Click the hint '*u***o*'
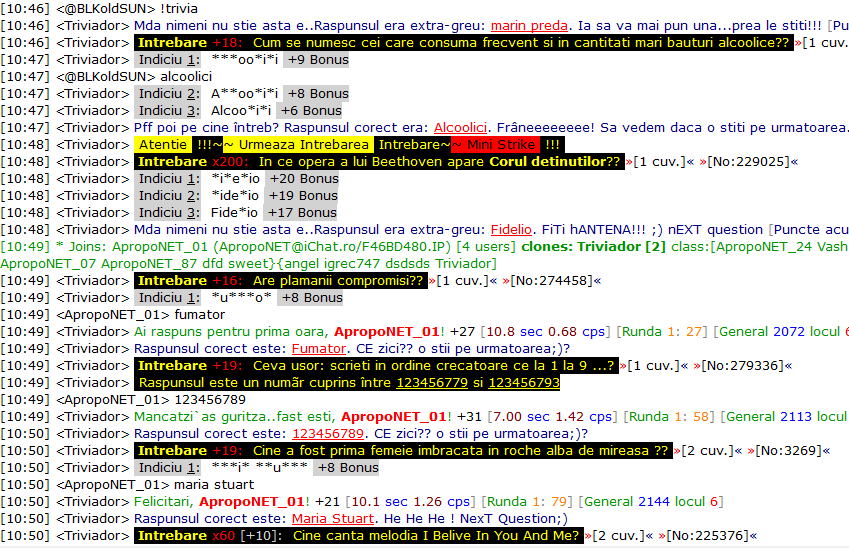The height and width of the screenshot is (548, 849). (241, 298)
